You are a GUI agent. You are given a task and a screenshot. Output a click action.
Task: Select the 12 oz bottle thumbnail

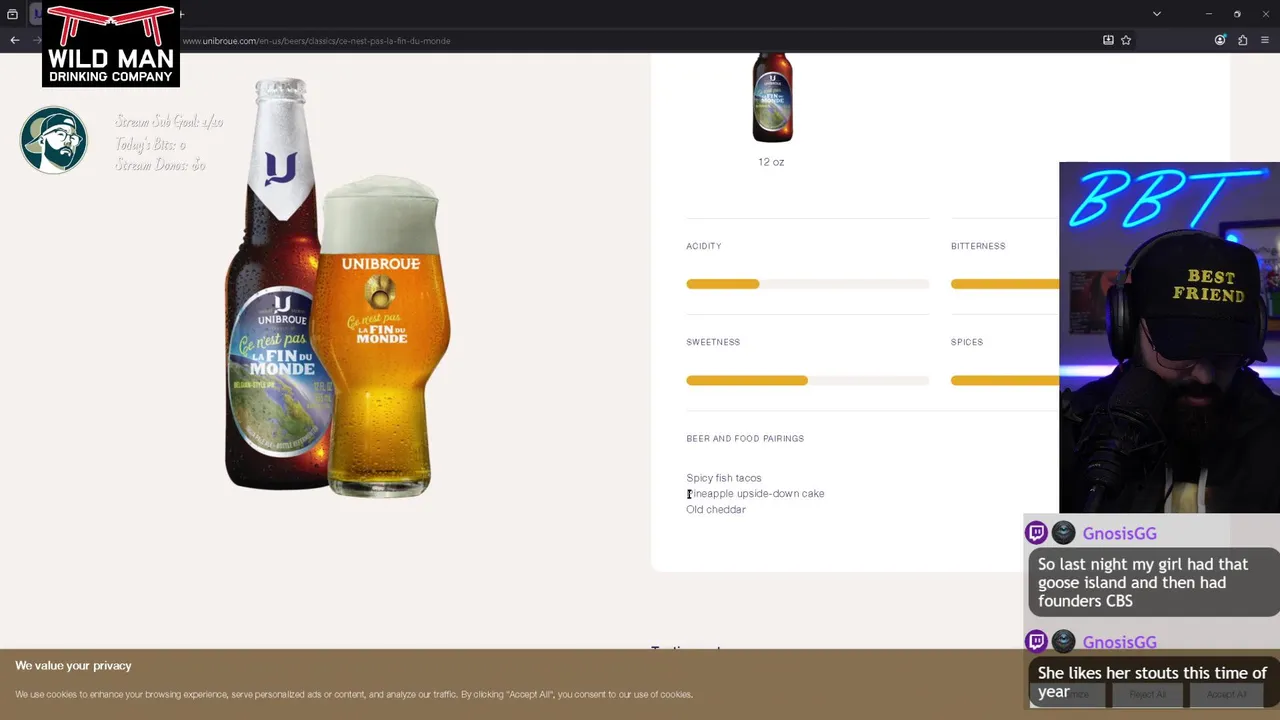pos(772,97)
